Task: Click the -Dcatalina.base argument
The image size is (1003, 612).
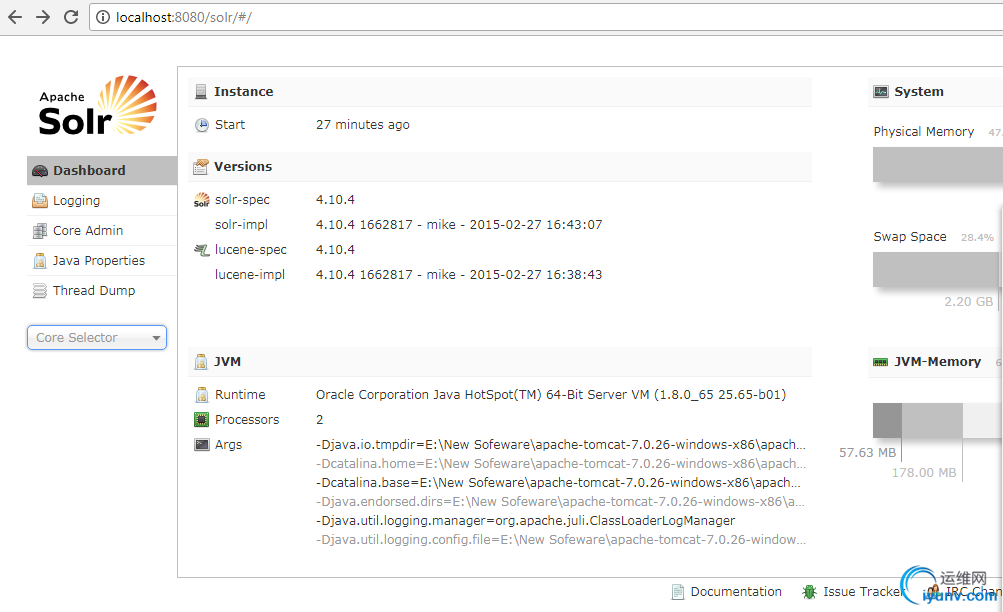Action: (558, 483)
